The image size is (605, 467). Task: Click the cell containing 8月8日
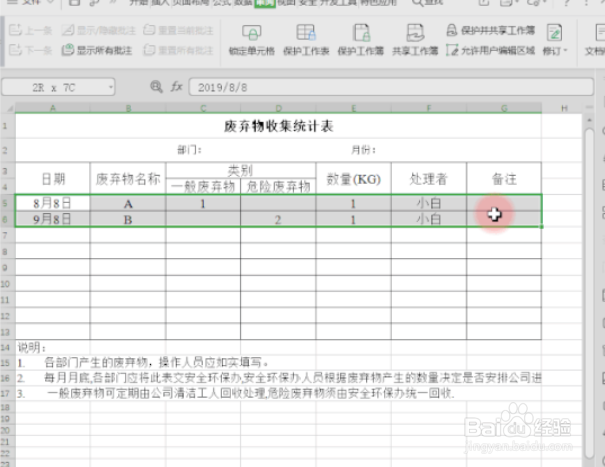52,203
